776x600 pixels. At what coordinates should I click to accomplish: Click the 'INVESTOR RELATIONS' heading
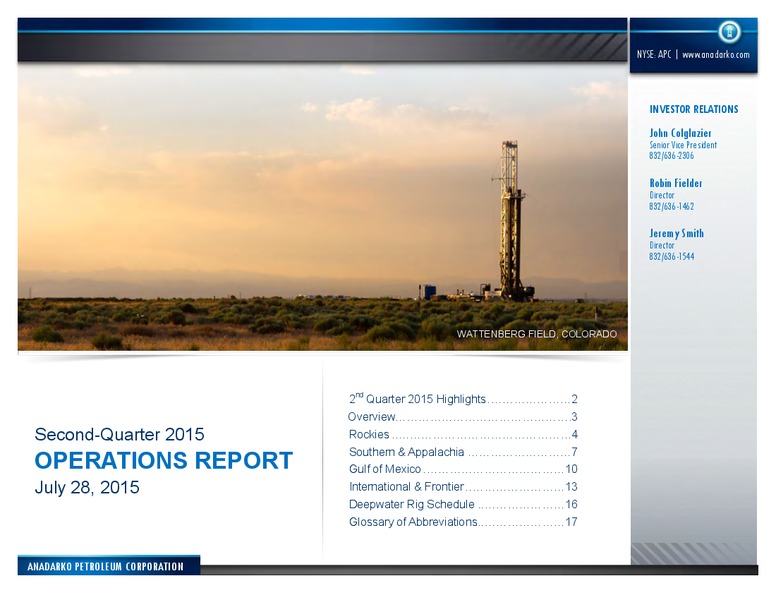(693, 109)
